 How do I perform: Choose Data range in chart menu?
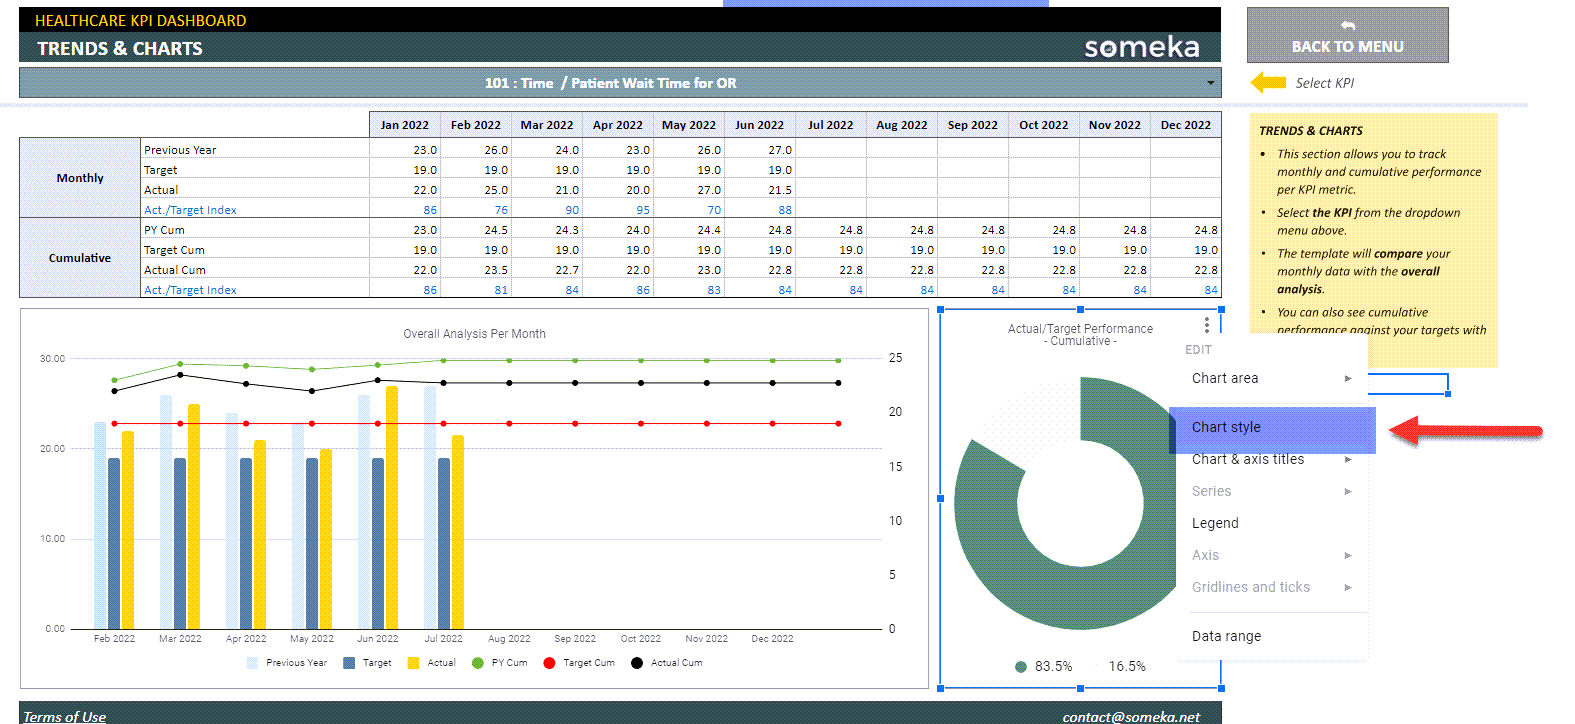[x=1272, y=636]
